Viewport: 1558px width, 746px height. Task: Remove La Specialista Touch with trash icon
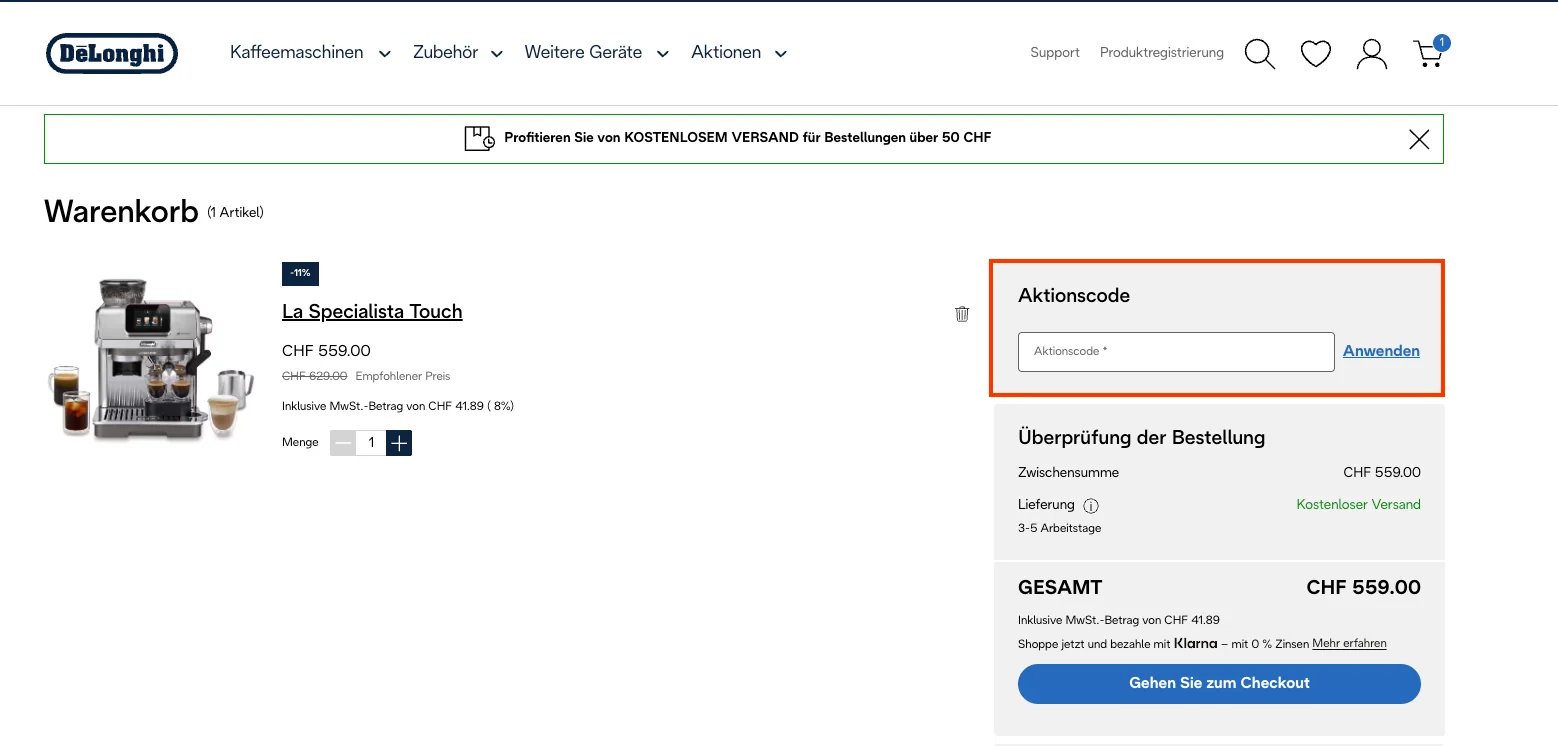[x=962, y=314]
